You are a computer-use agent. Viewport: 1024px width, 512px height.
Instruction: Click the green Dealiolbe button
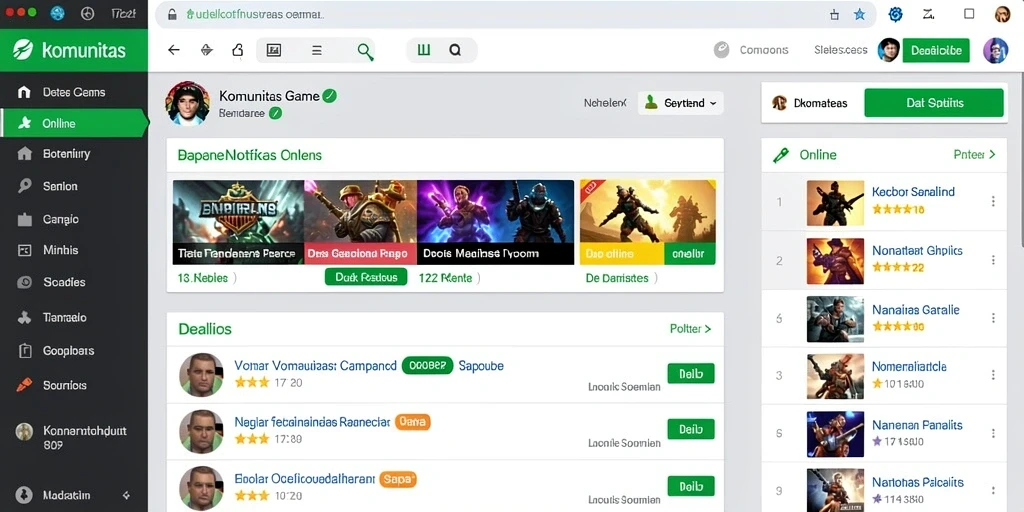coord(936,50)
